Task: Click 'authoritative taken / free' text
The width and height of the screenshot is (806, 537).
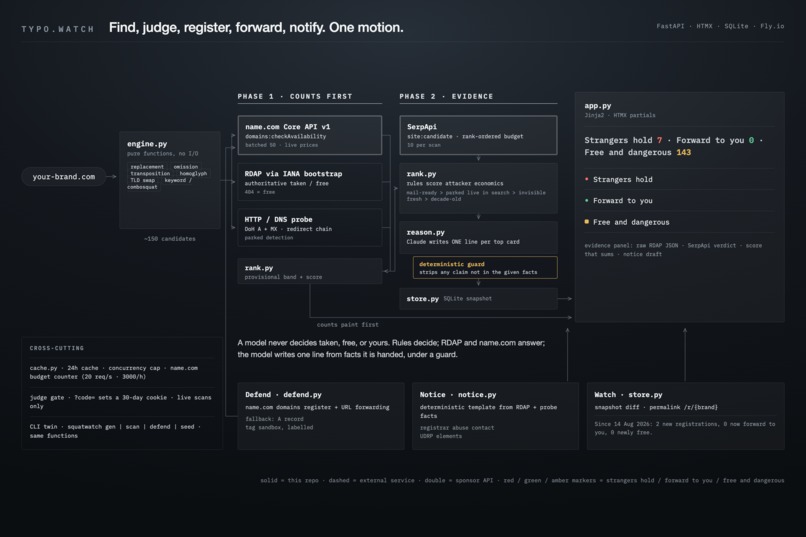Action: coord(286,183)
